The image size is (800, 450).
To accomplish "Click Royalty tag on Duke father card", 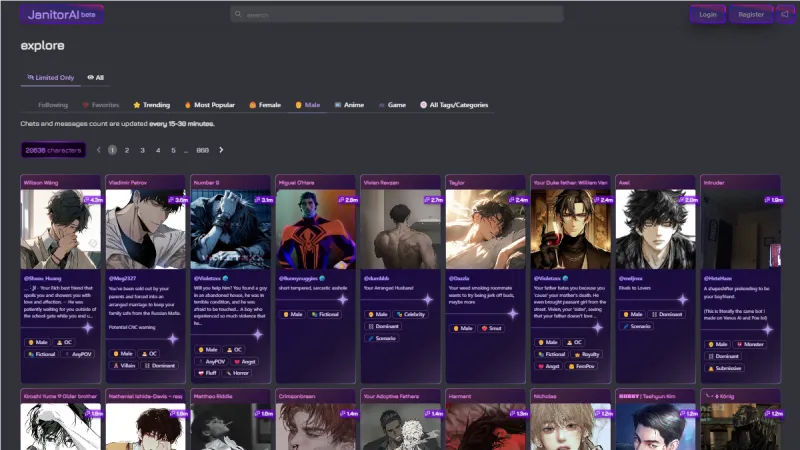I will 587,354.
